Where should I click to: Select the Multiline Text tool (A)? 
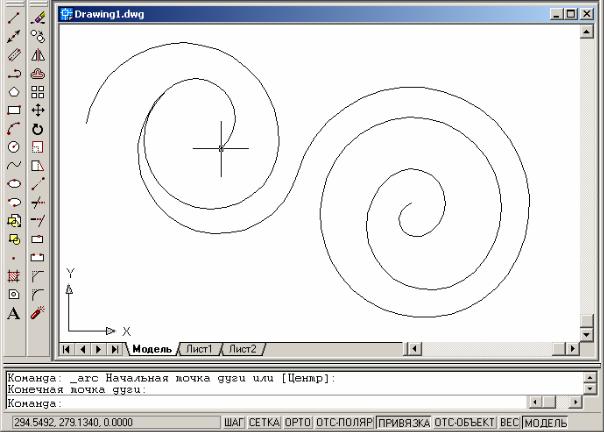14,313
